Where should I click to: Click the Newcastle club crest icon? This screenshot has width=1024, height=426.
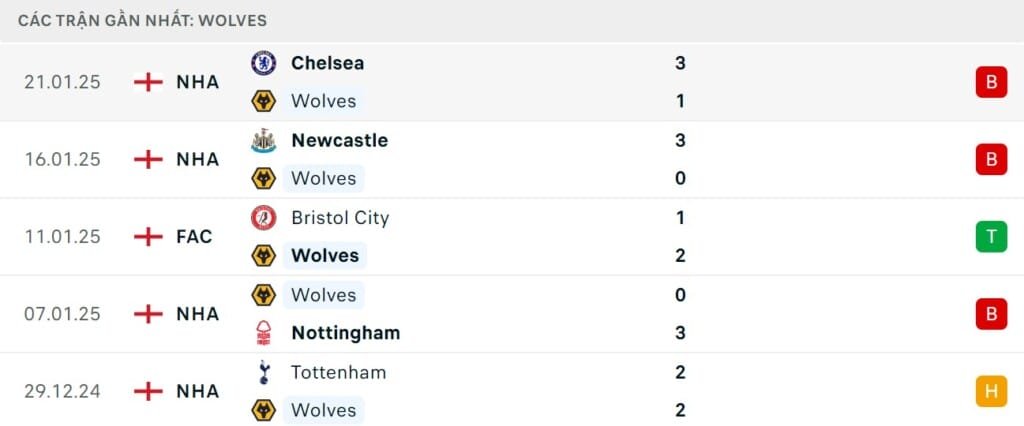[x=263, y=140]
